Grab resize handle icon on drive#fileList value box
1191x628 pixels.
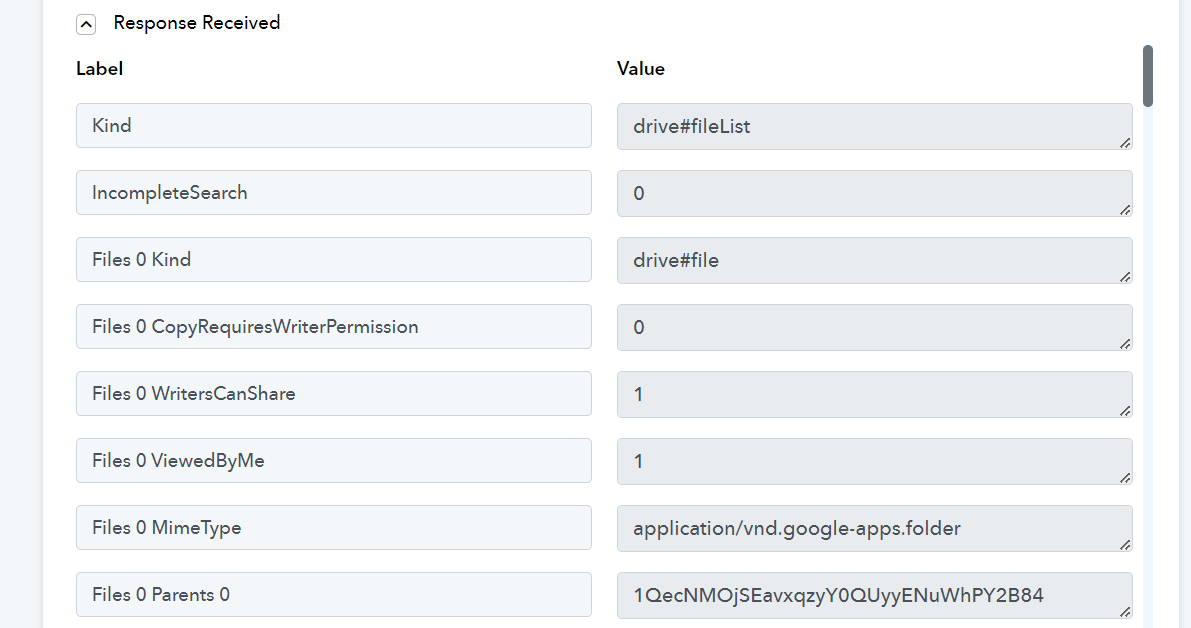coord(1125,143)
